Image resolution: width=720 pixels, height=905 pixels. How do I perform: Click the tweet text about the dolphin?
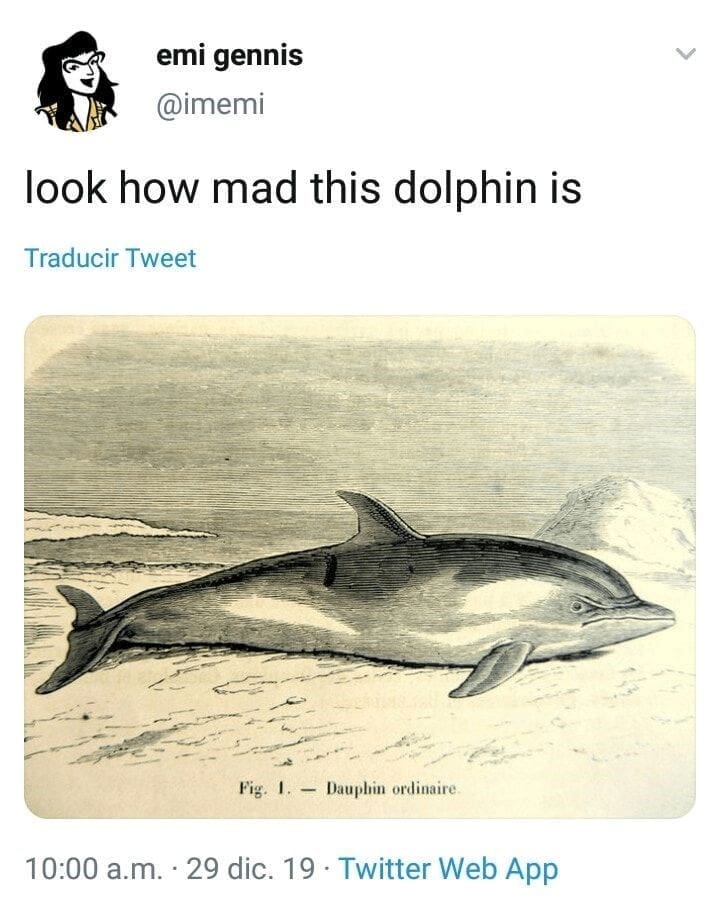tap(303, 187)
